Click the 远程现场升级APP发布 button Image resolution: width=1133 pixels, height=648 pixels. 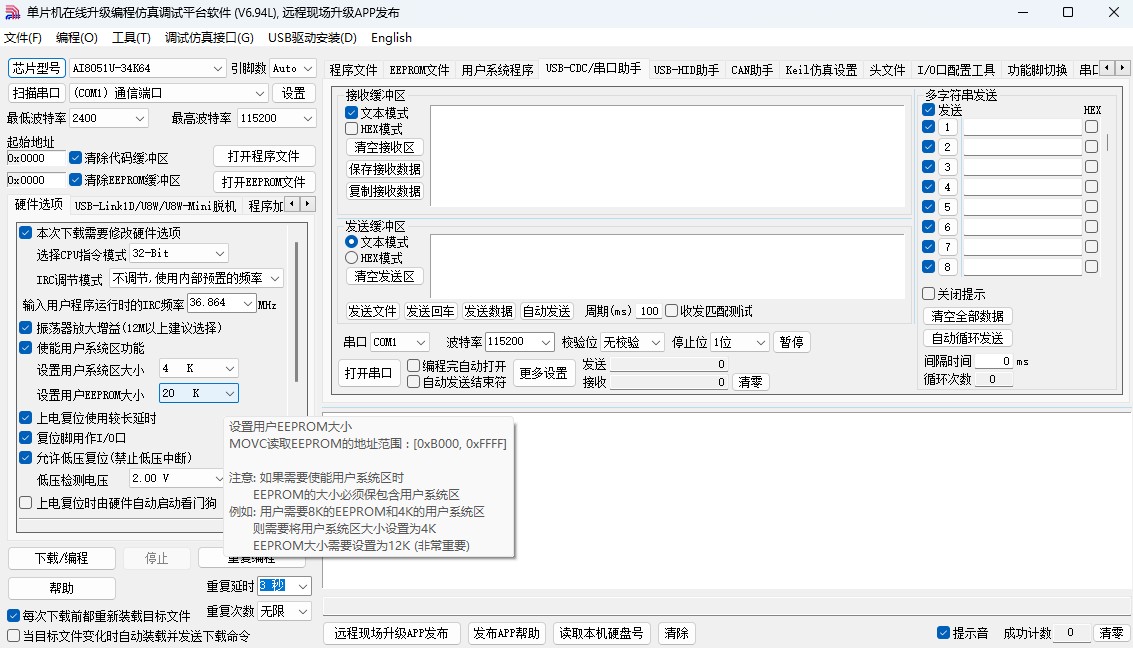click(x=391, y=634)
